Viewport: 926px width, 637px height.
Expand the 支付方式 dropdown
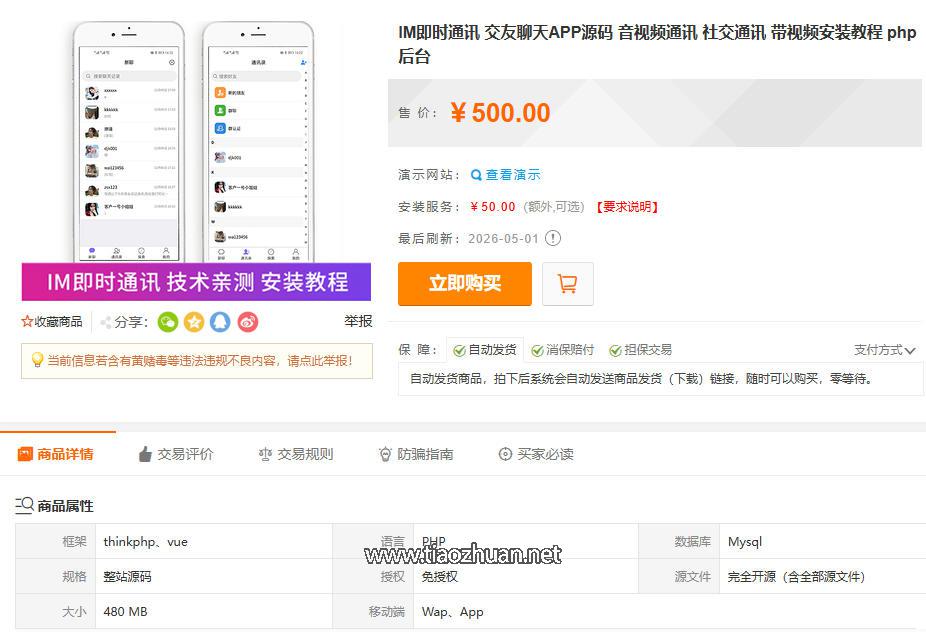click(x=885, y=350)
